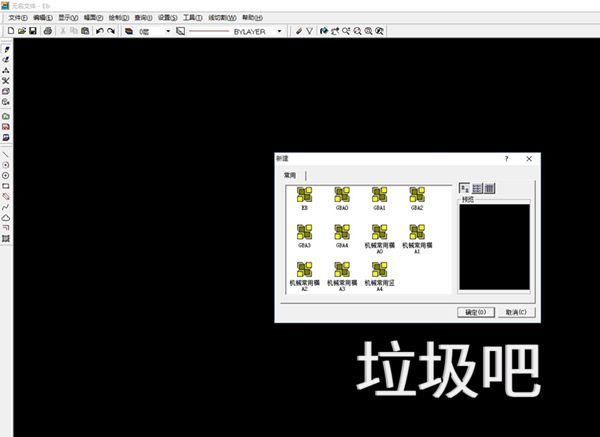The width and height of the screenshot is (600, 437).
Task: Choose the GBA0 template icon
Action: pos(342,195)
